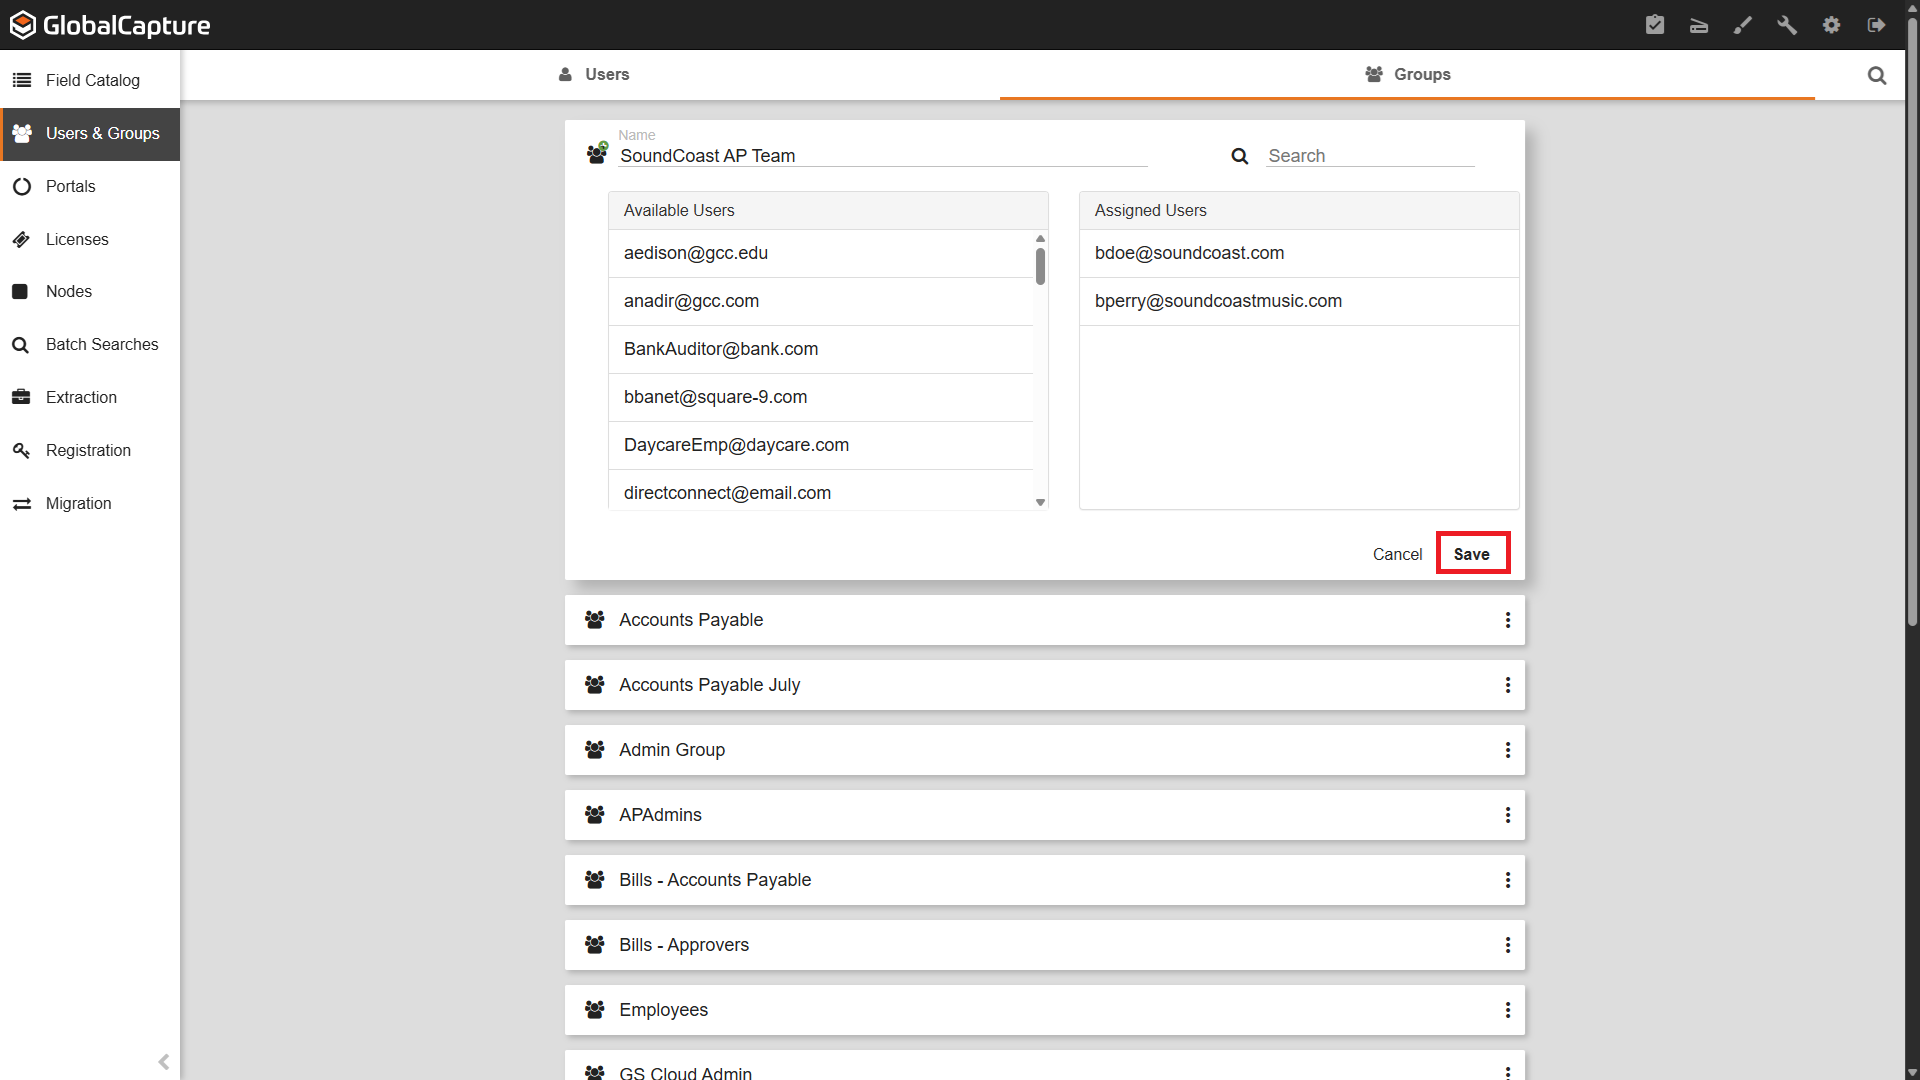The height and width of the screenshot is (1080, 1920).
Task: Click the group icon beside the Name field
Action: coord(597,152)
